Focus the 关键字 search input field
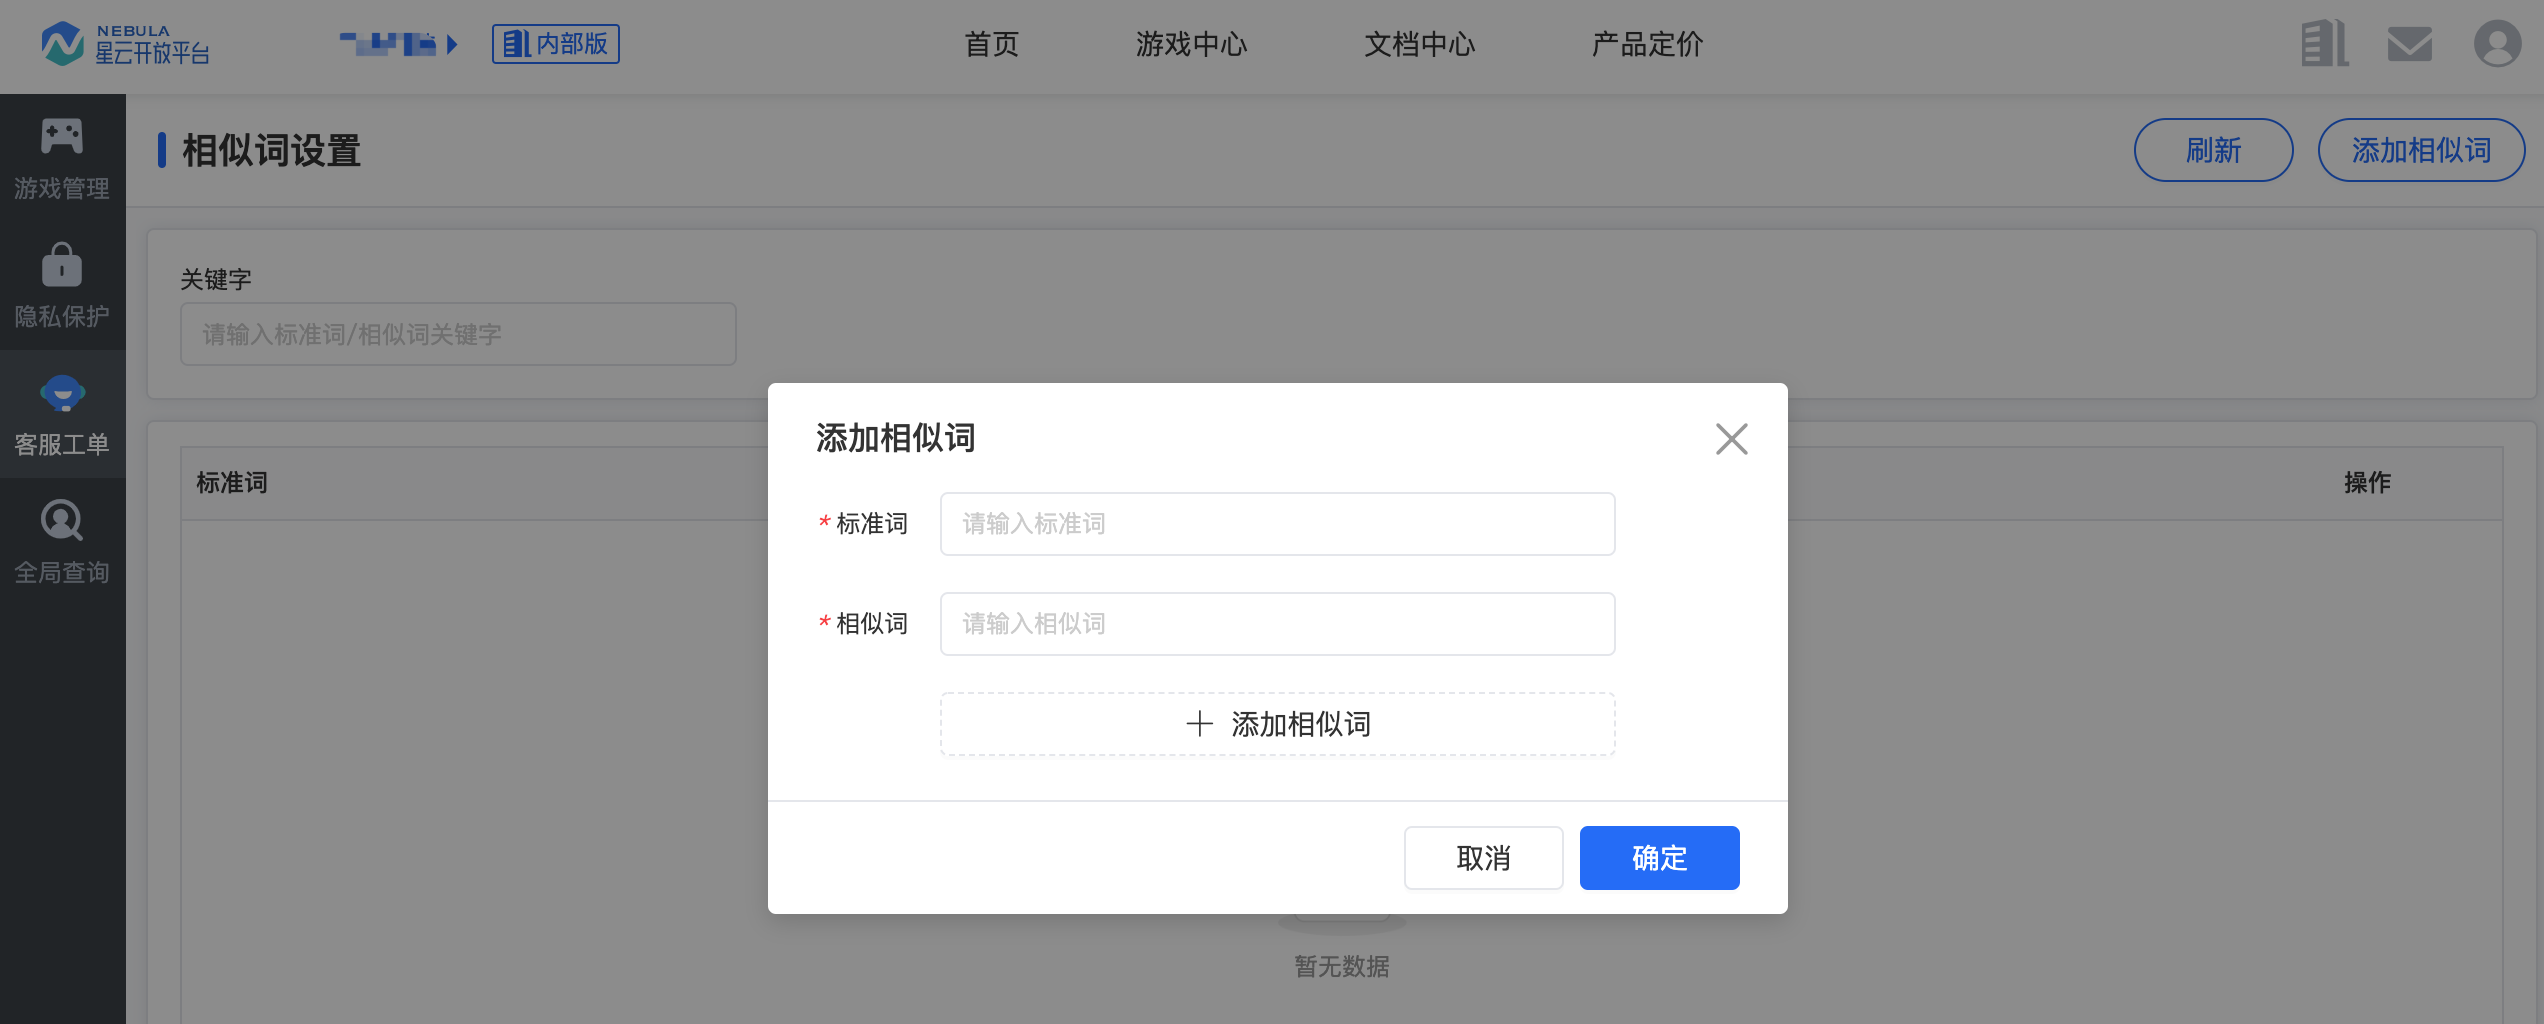The image size is (2544, 1024). tap(458, 334)
